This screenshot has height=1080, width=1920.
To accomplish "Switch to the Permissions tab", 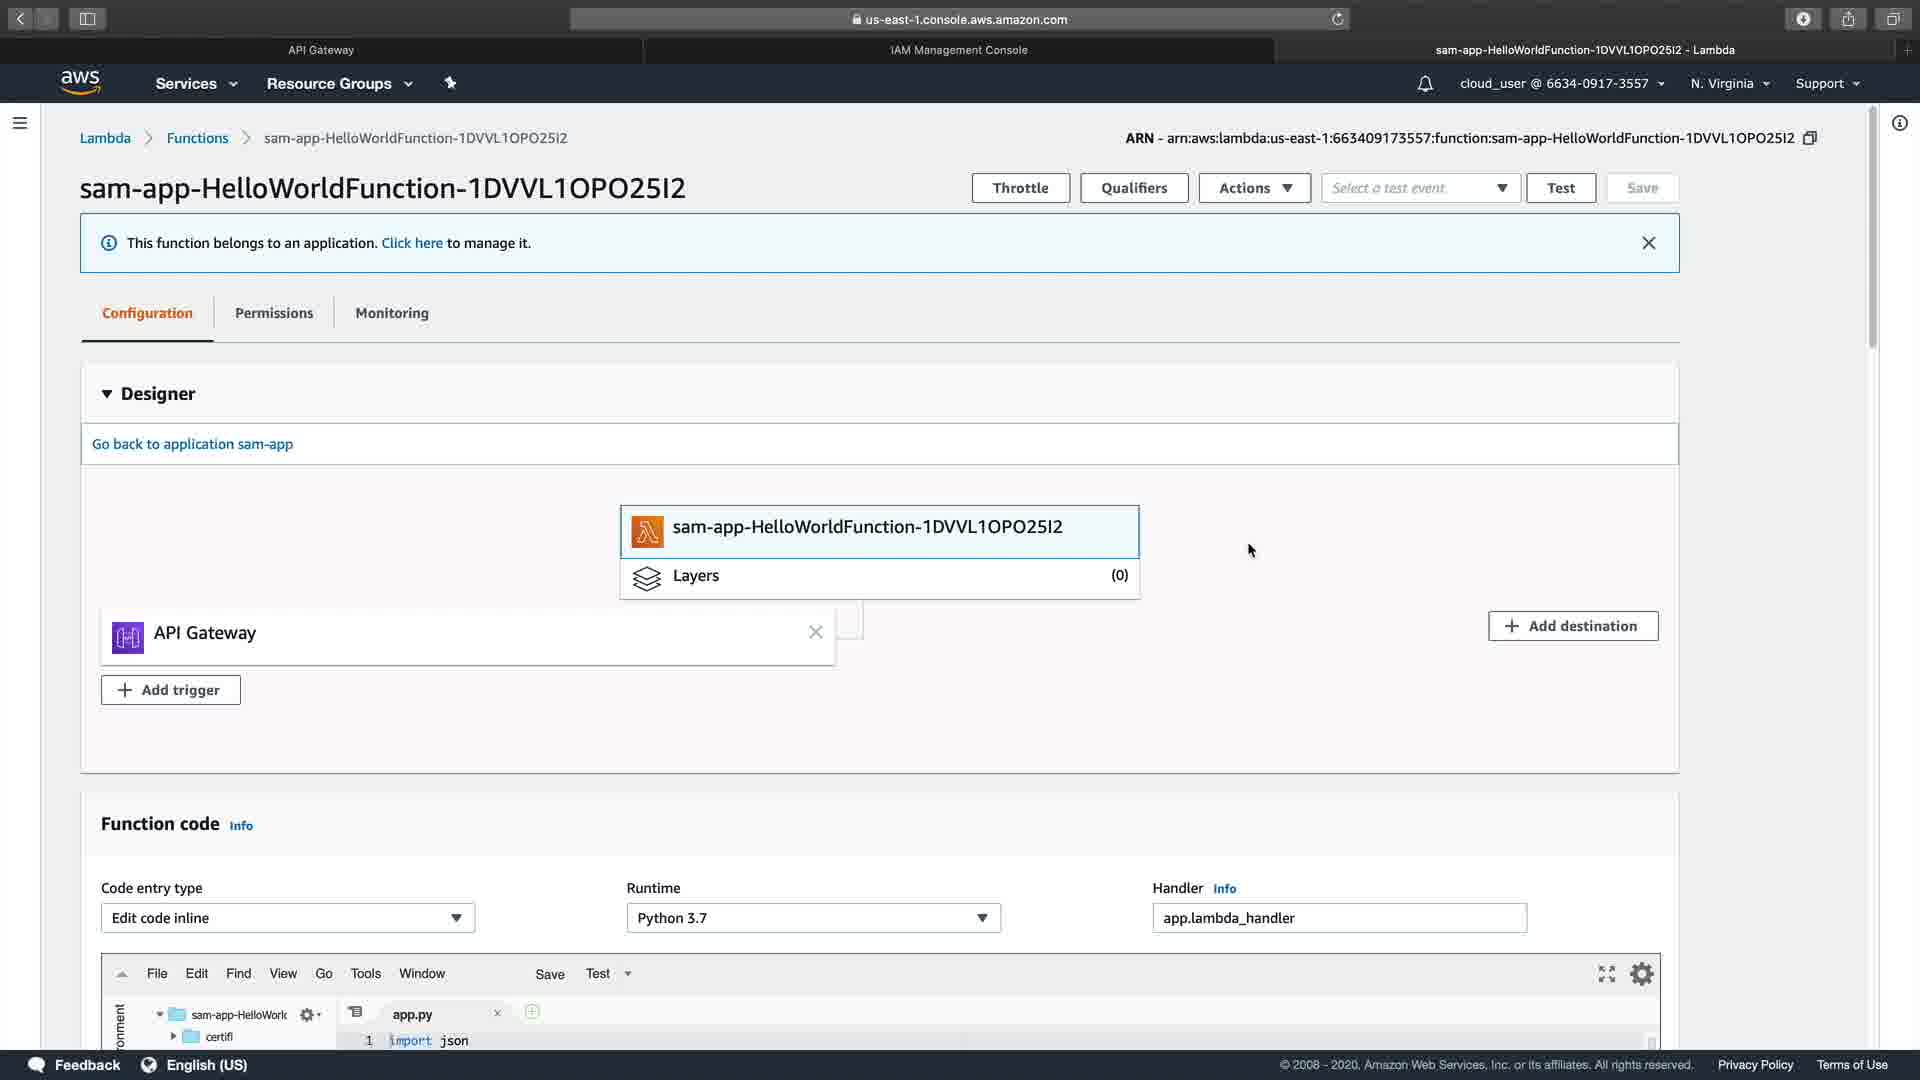I will (274, 313).
